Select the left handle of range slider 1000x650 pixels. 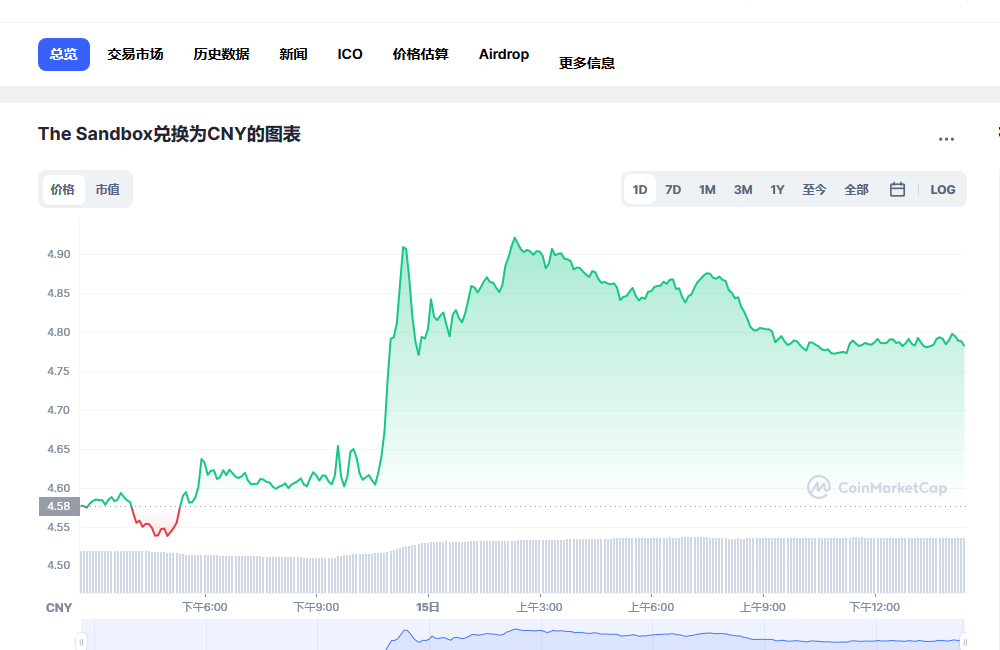[81, 641]
